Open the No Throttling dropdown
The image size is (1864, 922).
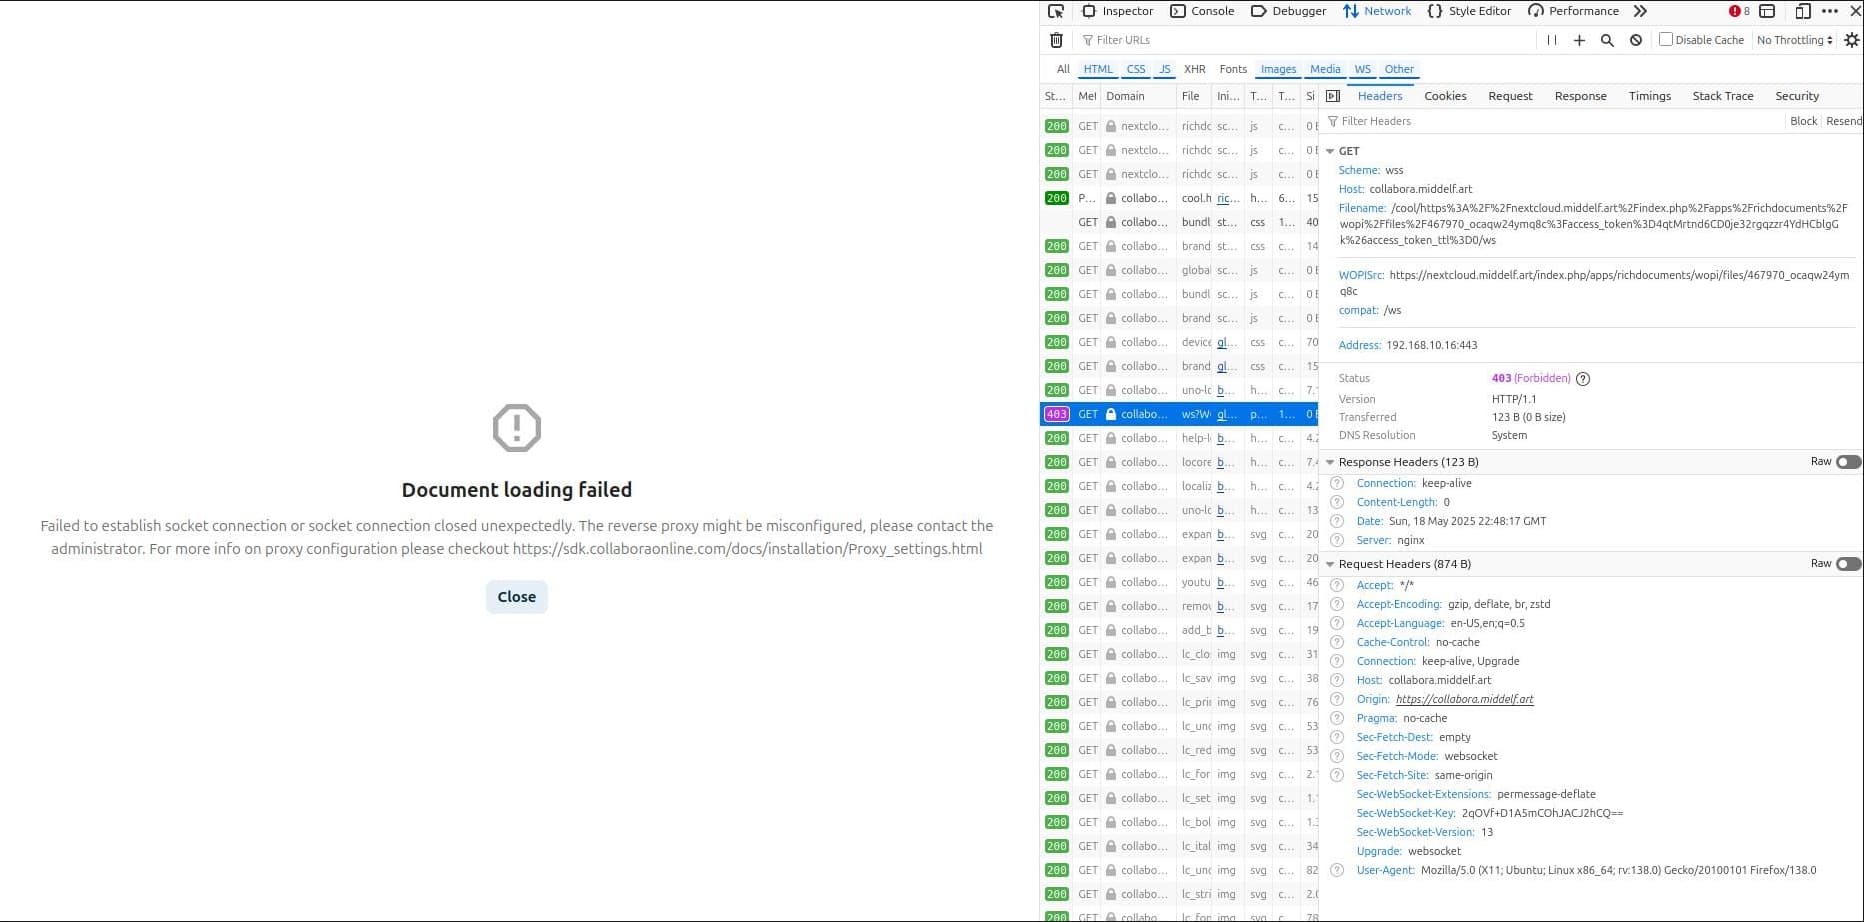[x=1795, y=40]
